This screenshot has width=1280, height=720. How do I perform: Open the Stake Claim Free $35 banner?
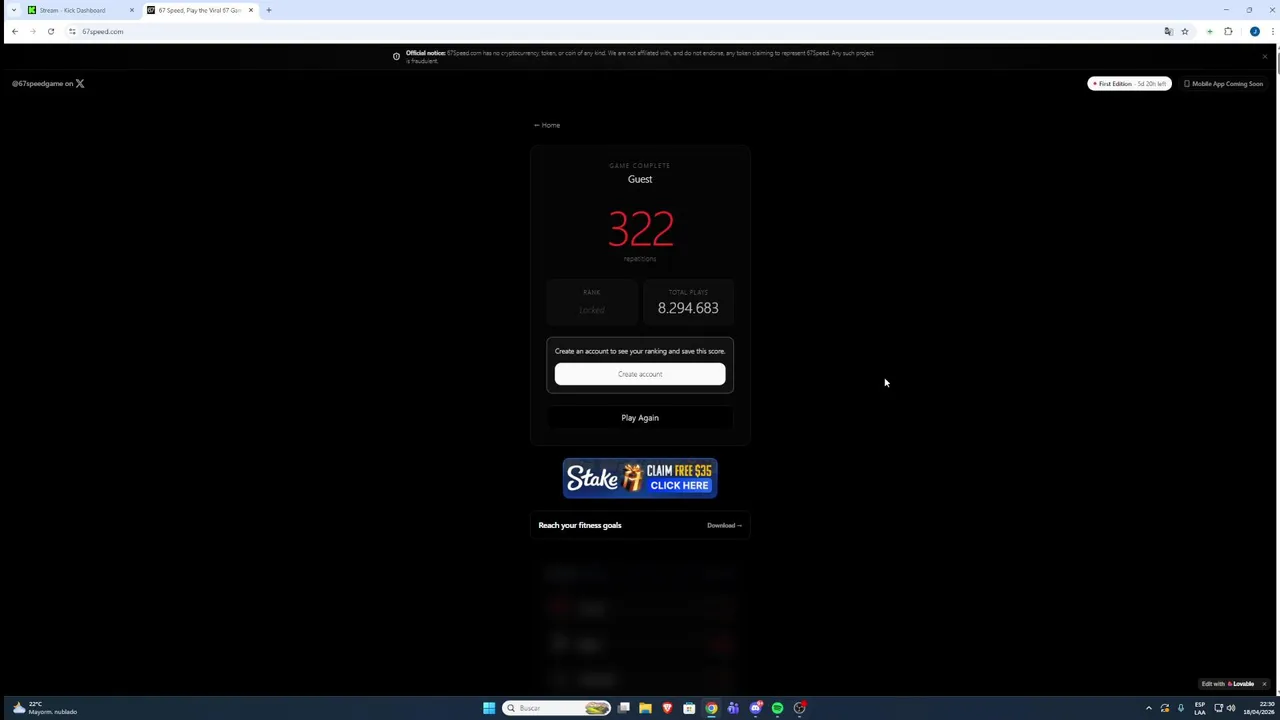click(x=640, y=478)
